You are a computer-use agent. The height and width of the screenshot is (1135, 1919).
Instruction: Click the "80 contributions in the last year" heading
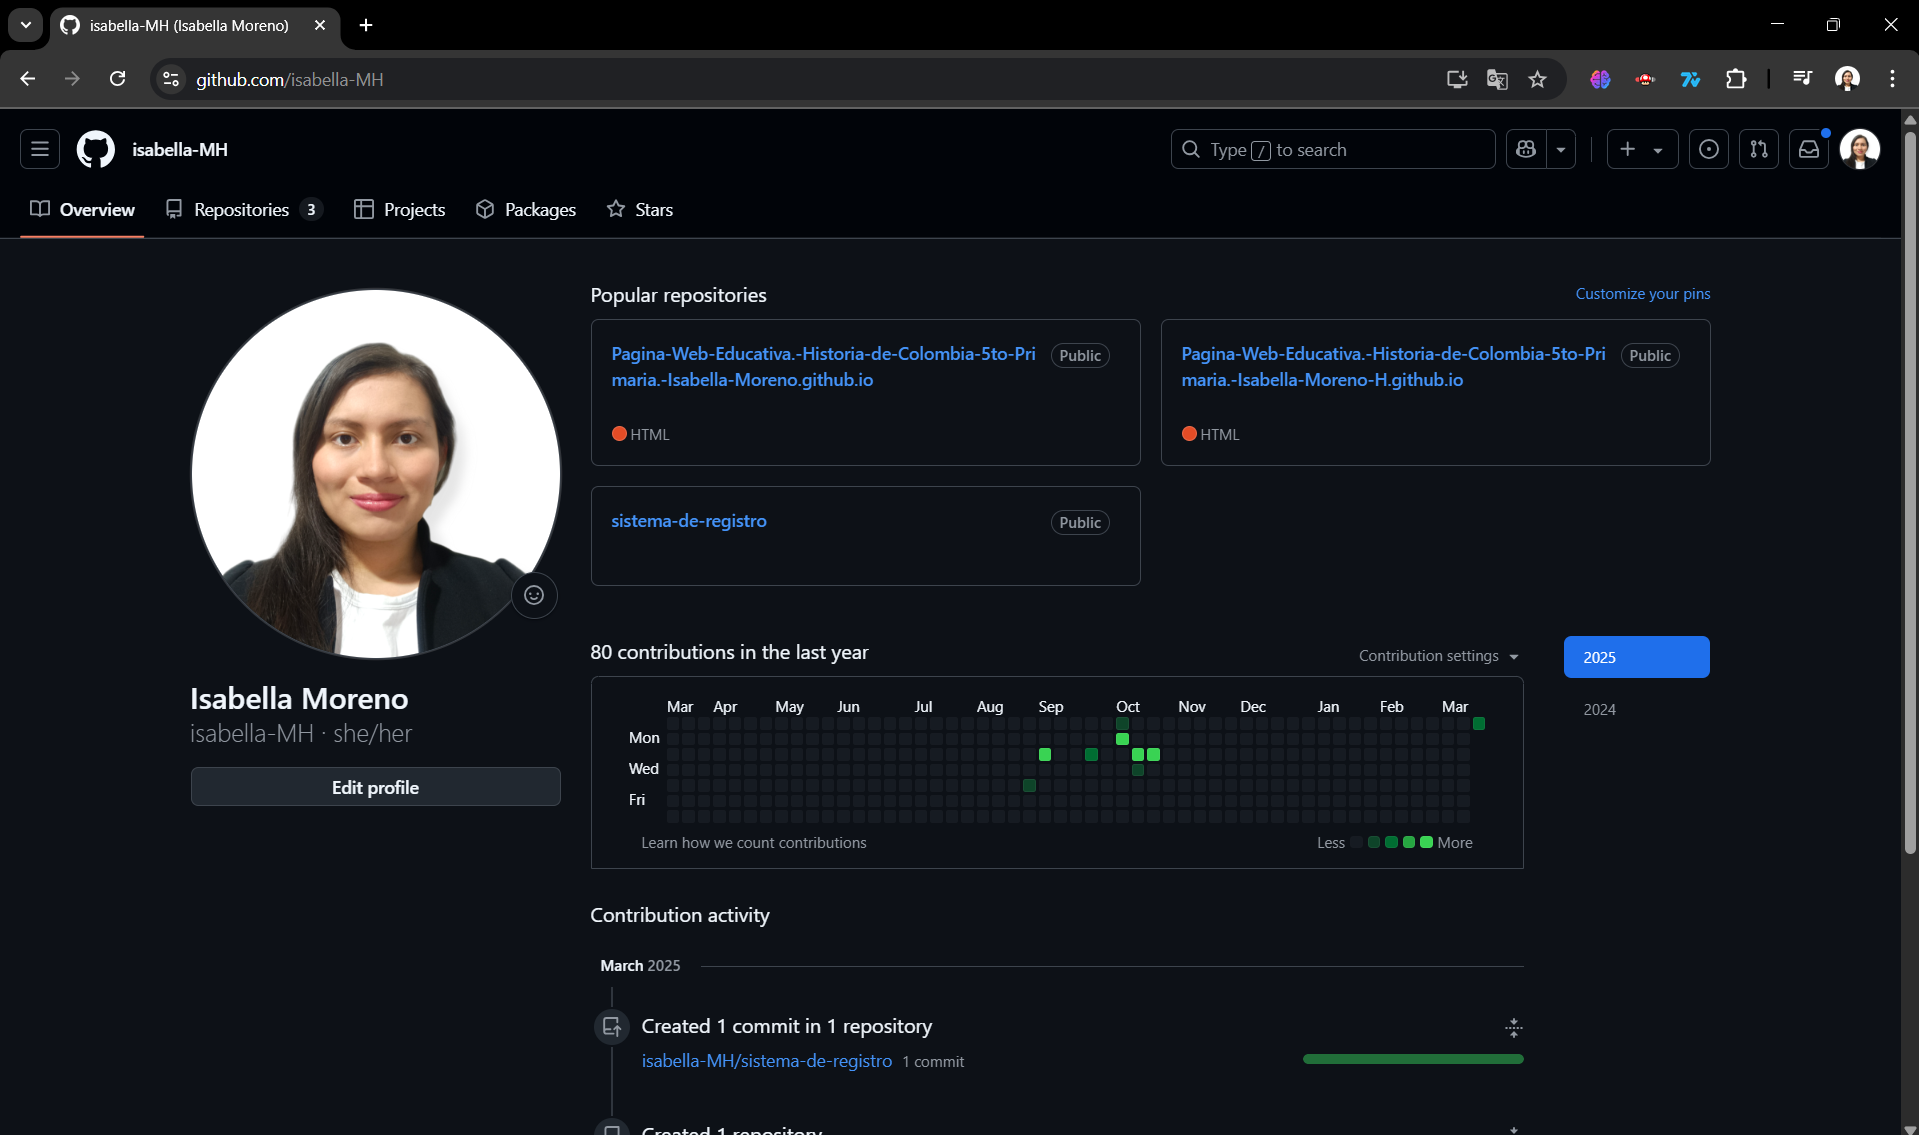(729, 652)
